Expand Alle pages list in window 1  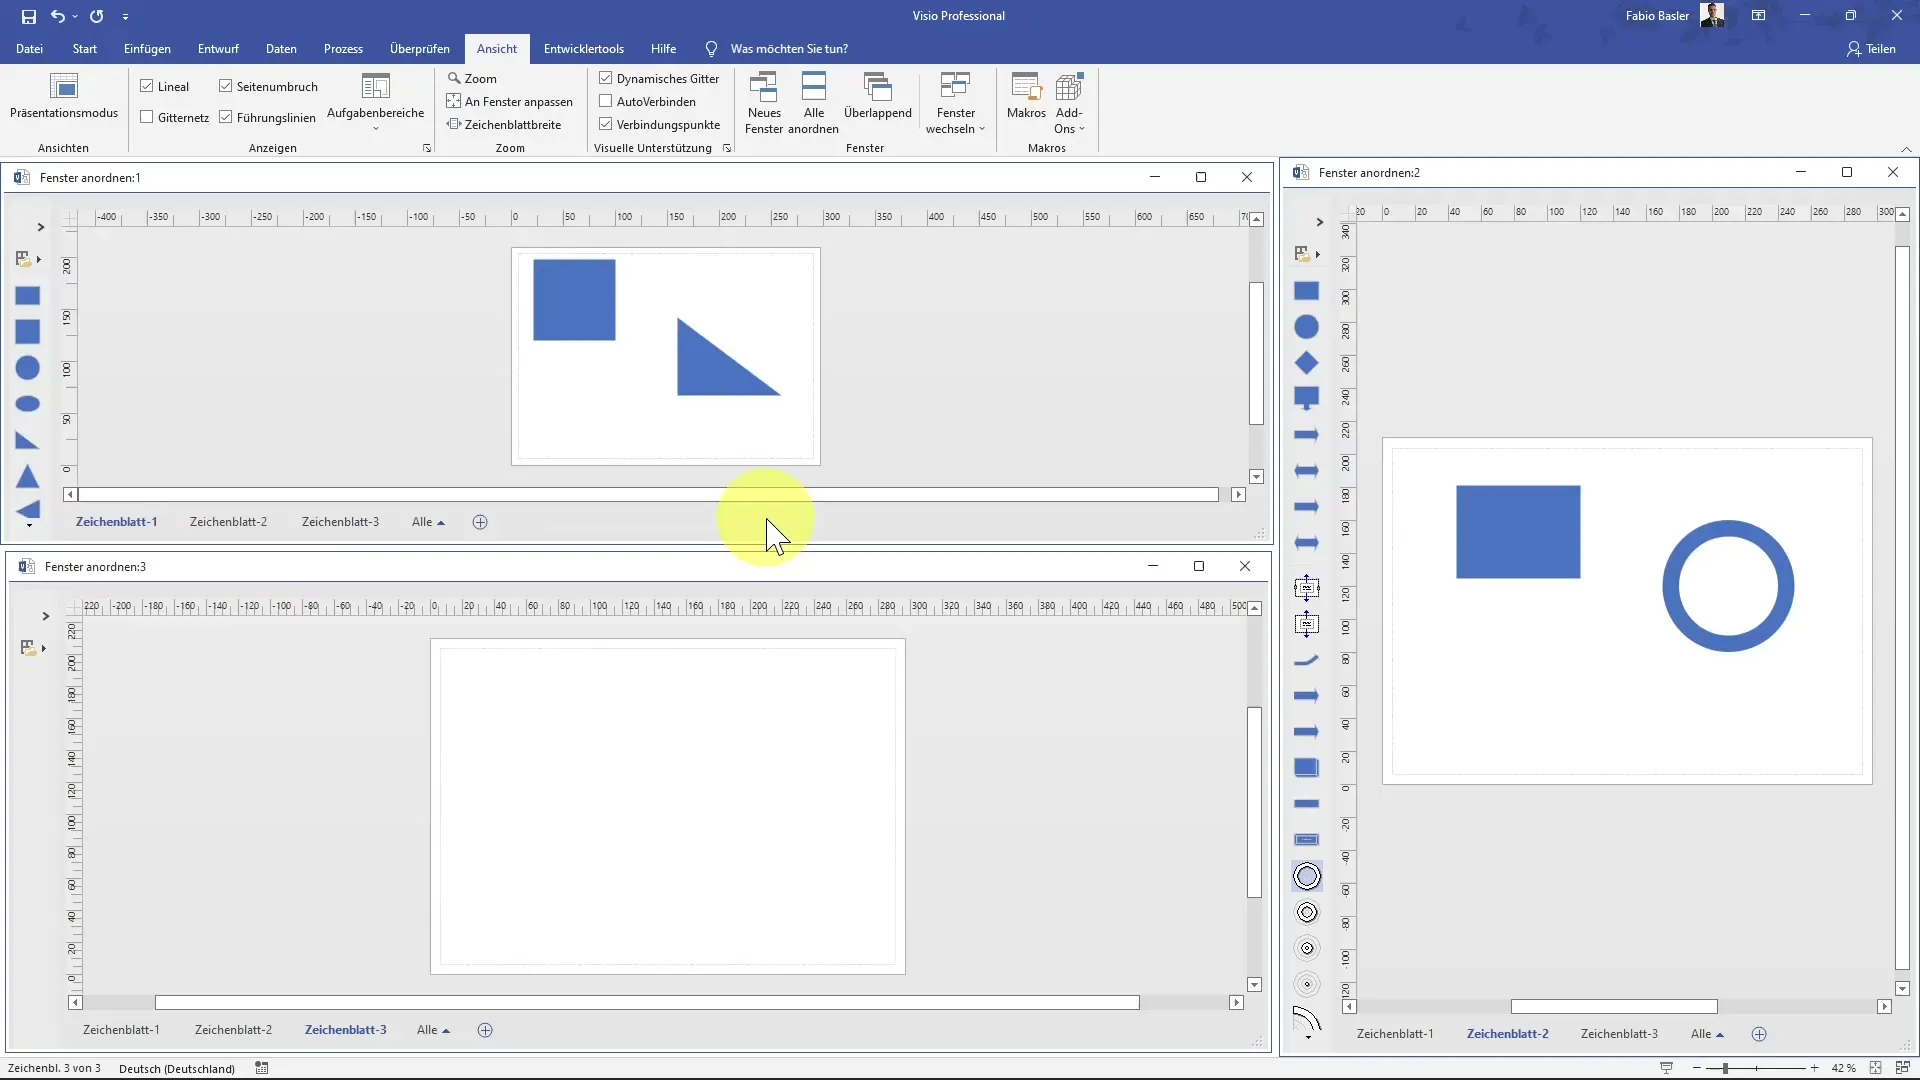tap(428, 522)
